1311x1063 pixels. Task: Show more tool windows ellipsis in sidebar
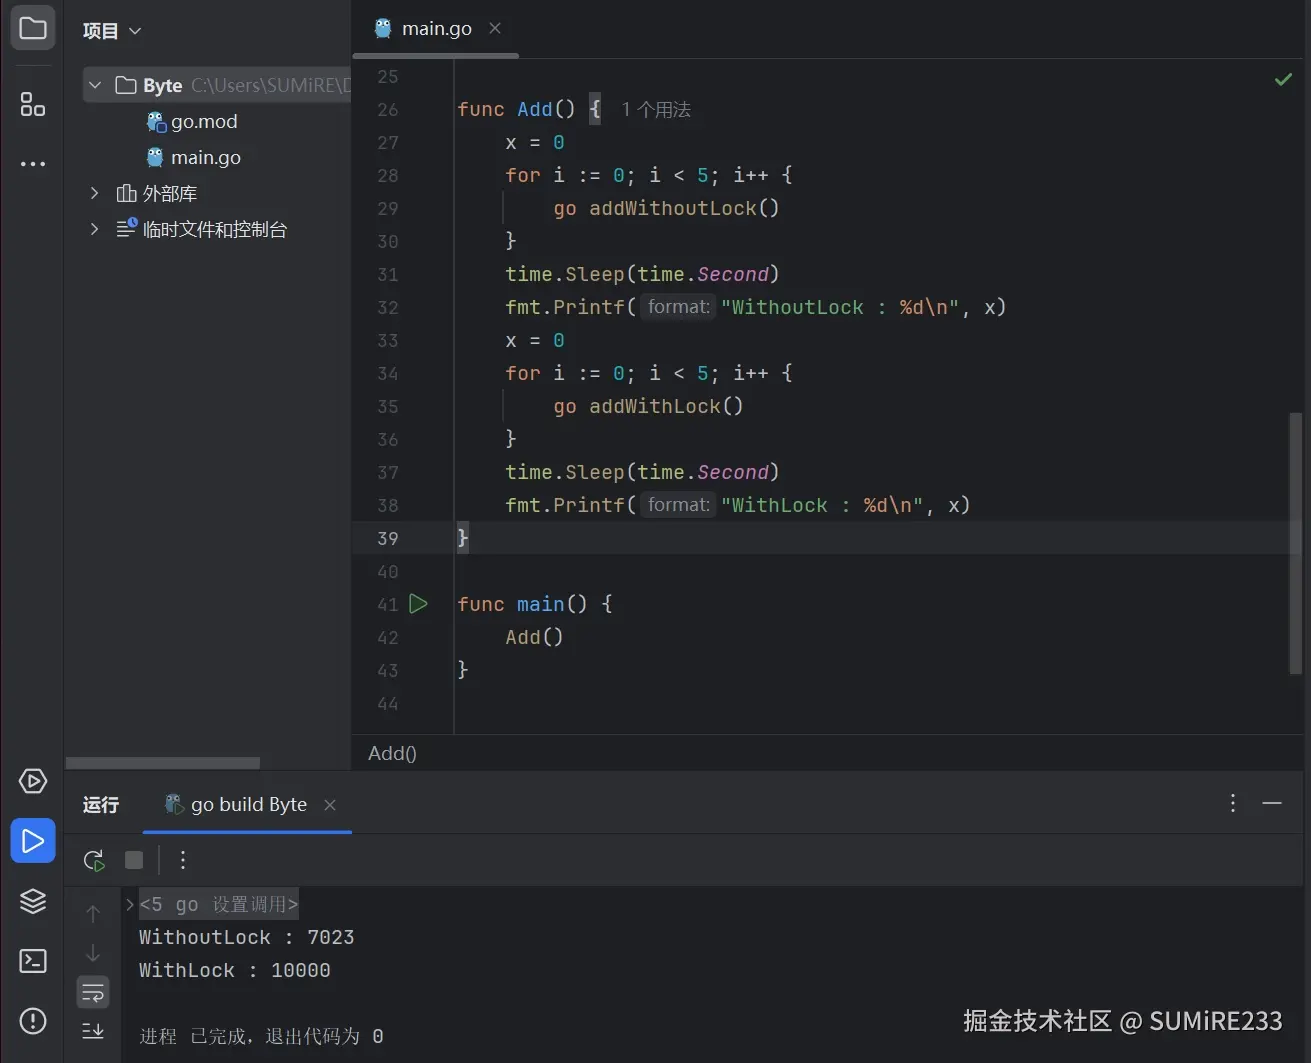(x=33, y=164)
